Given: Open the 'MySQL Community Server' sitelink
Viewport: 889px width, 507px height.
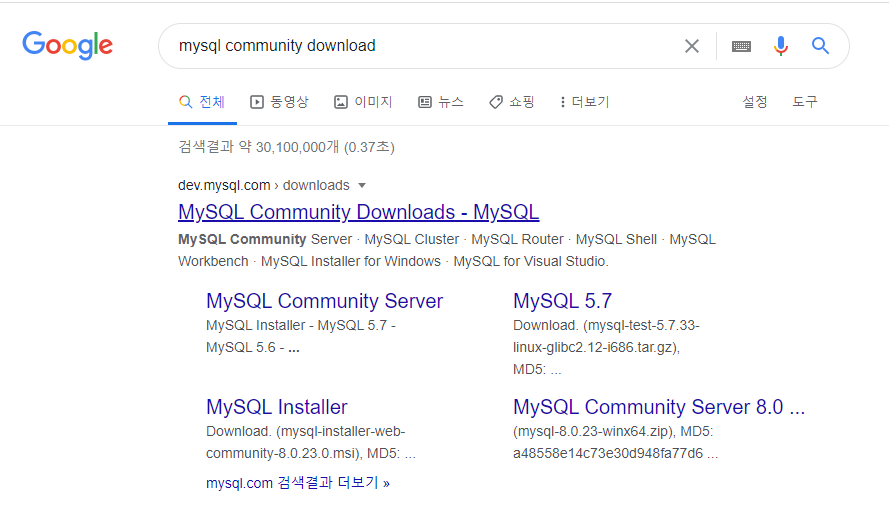Looking at the screenshot, I should click(324, 301).
